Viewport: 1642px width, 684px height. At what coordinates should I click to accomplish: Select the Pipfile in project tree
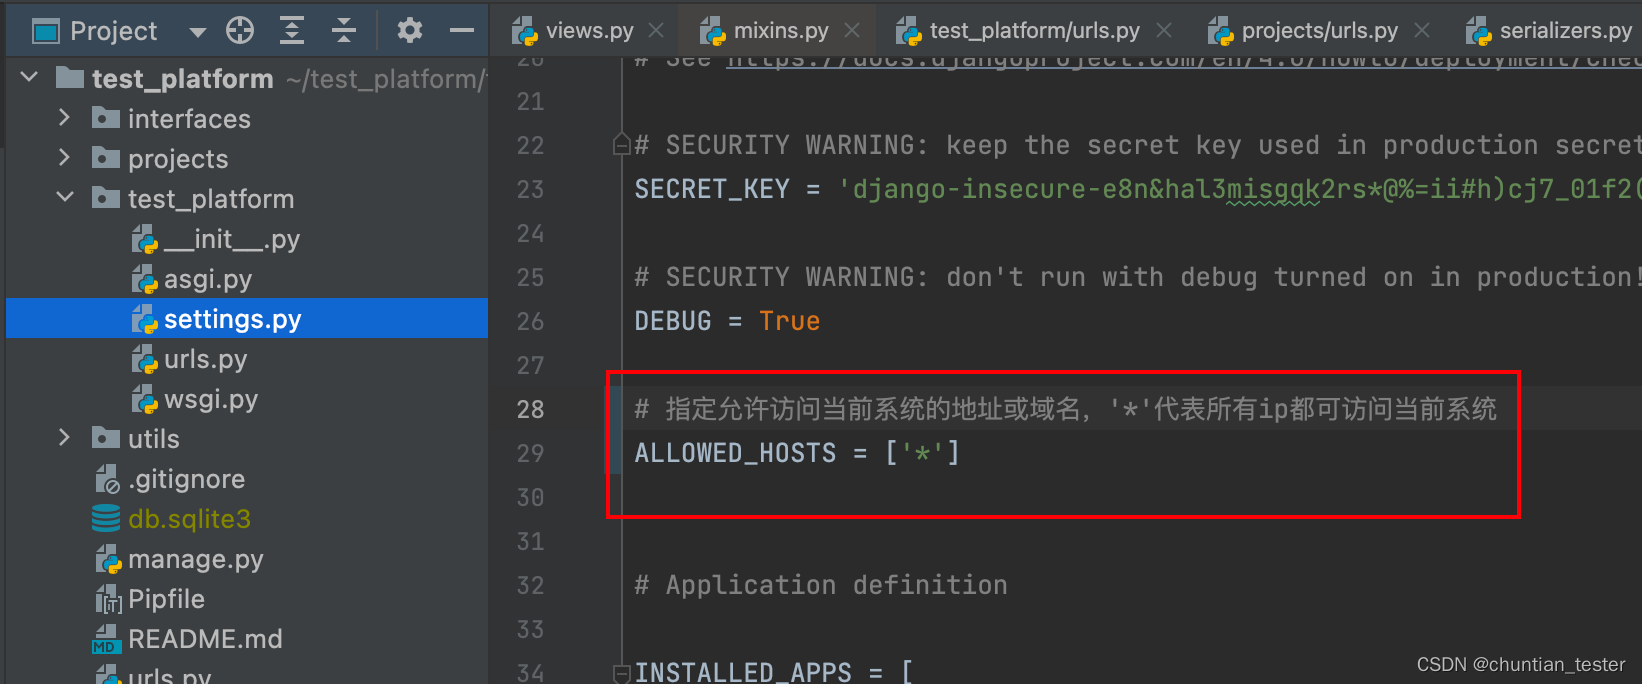166,599
